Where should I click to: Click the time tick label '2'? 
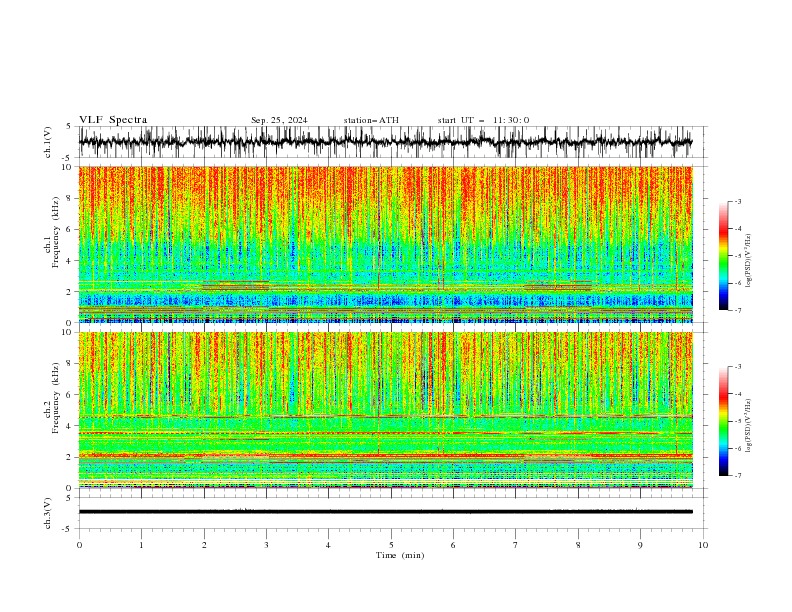tap(204, 545)
